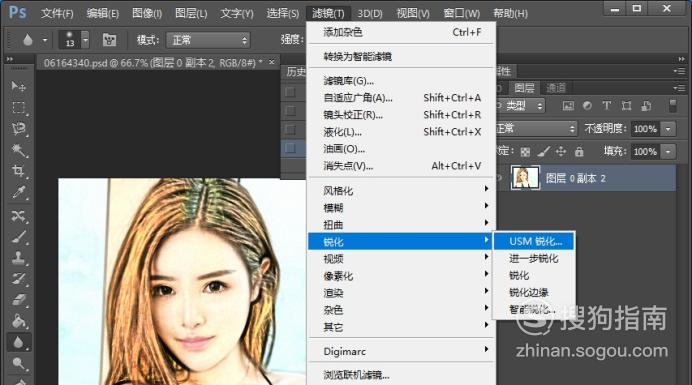Open layer blend mode 正常 dropdown
Screen dimensions: 692x385
(x=536, y=128)
